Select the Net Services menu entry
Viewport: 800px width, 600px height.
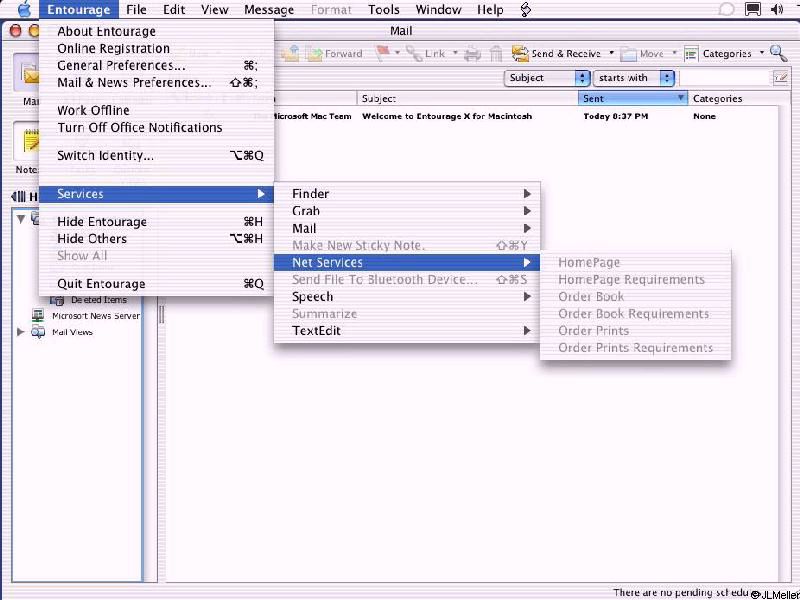pyautogui.click(x=407, y=262)
